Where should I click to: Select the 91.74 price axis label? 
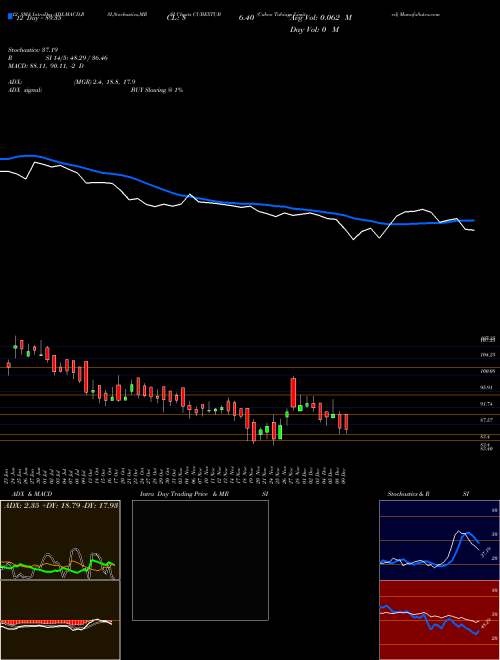coord(487,404)
